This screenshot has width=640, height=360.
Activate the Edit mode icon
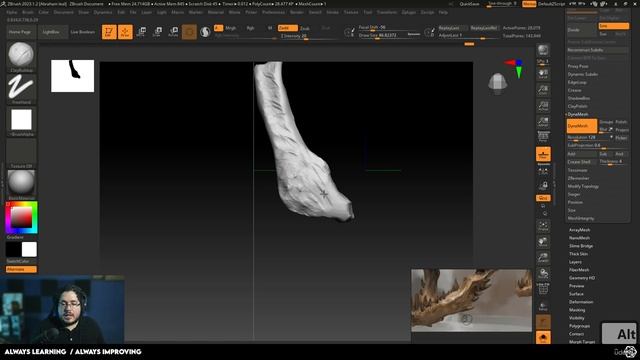(109, 32)
